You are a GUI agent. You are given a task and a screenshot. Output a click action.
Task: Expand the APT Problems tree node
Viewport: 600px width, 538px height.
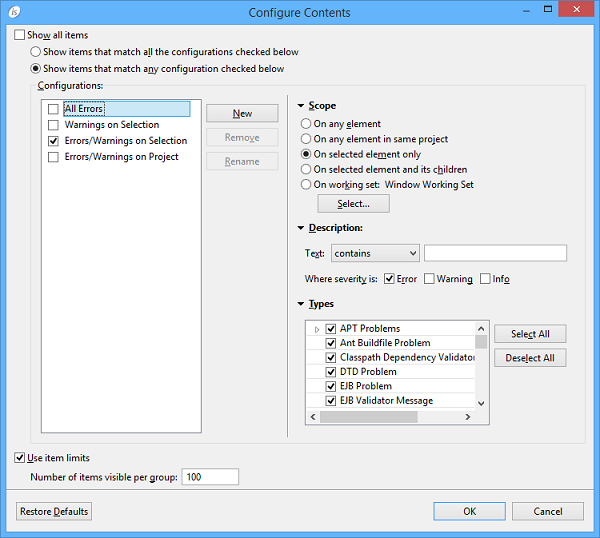click(317, 329)
